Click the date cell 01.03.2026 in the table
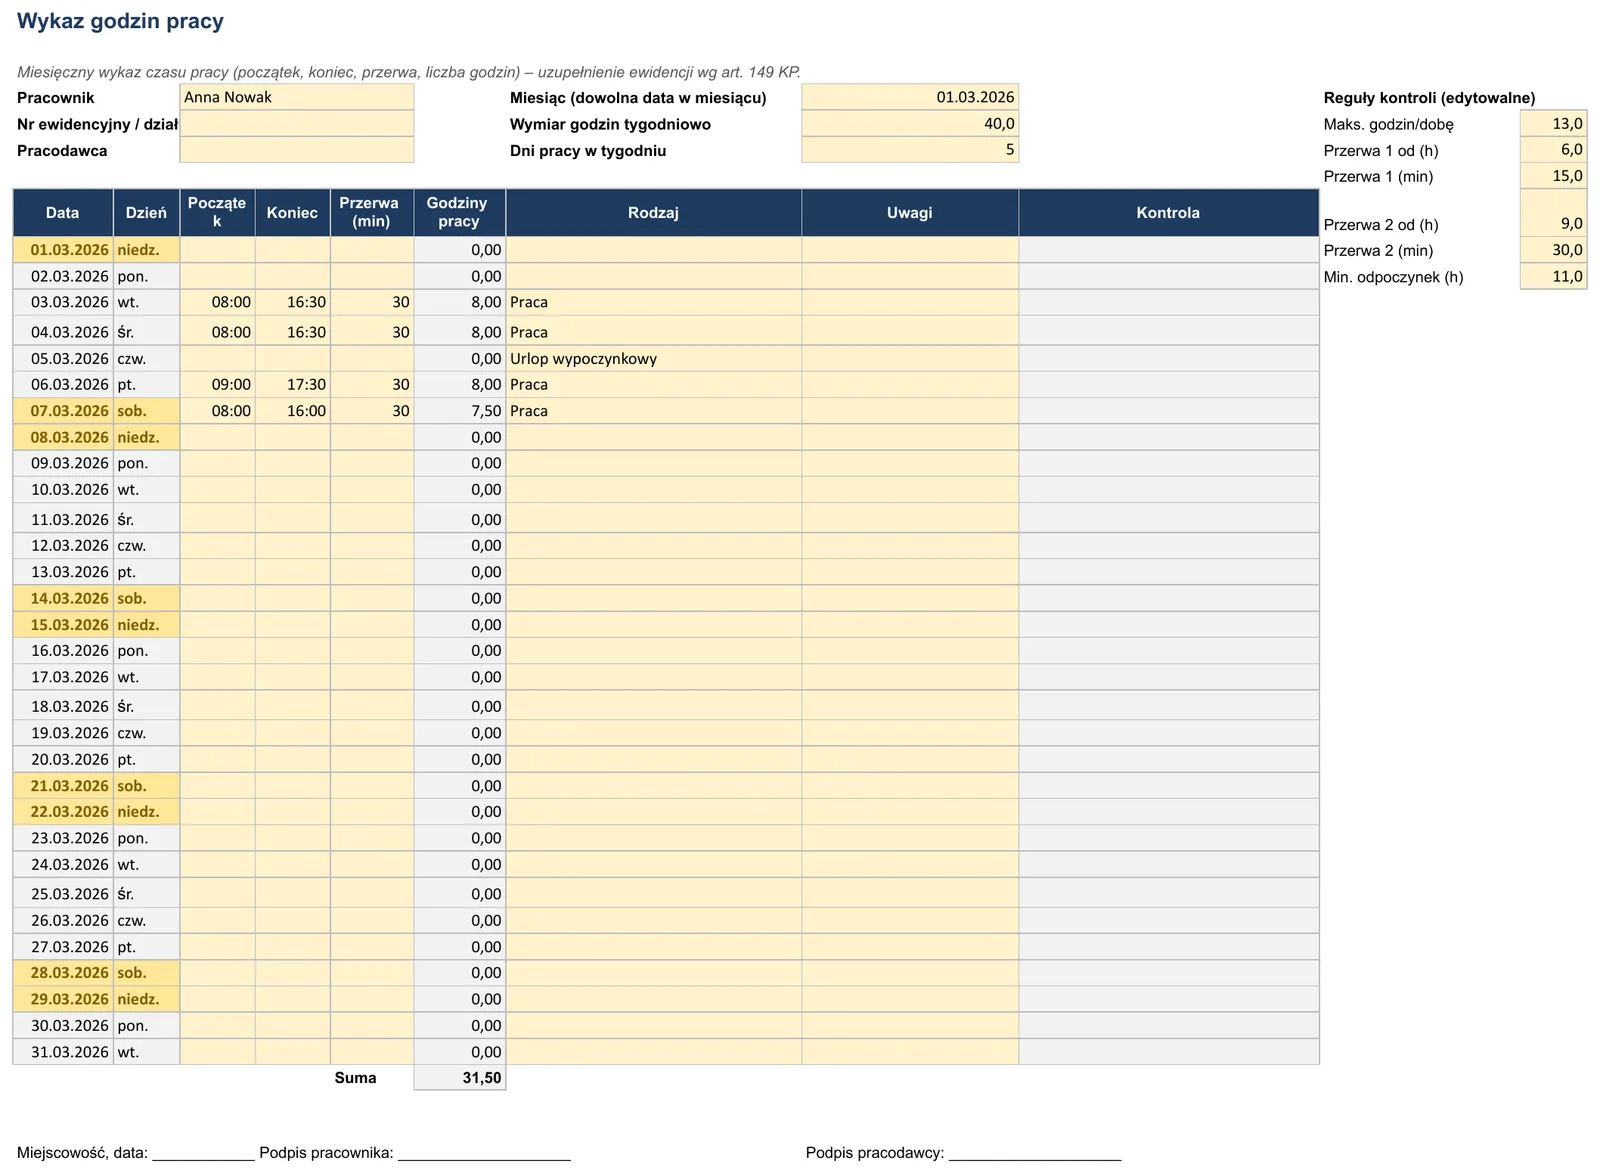 (x=63, y=250)
